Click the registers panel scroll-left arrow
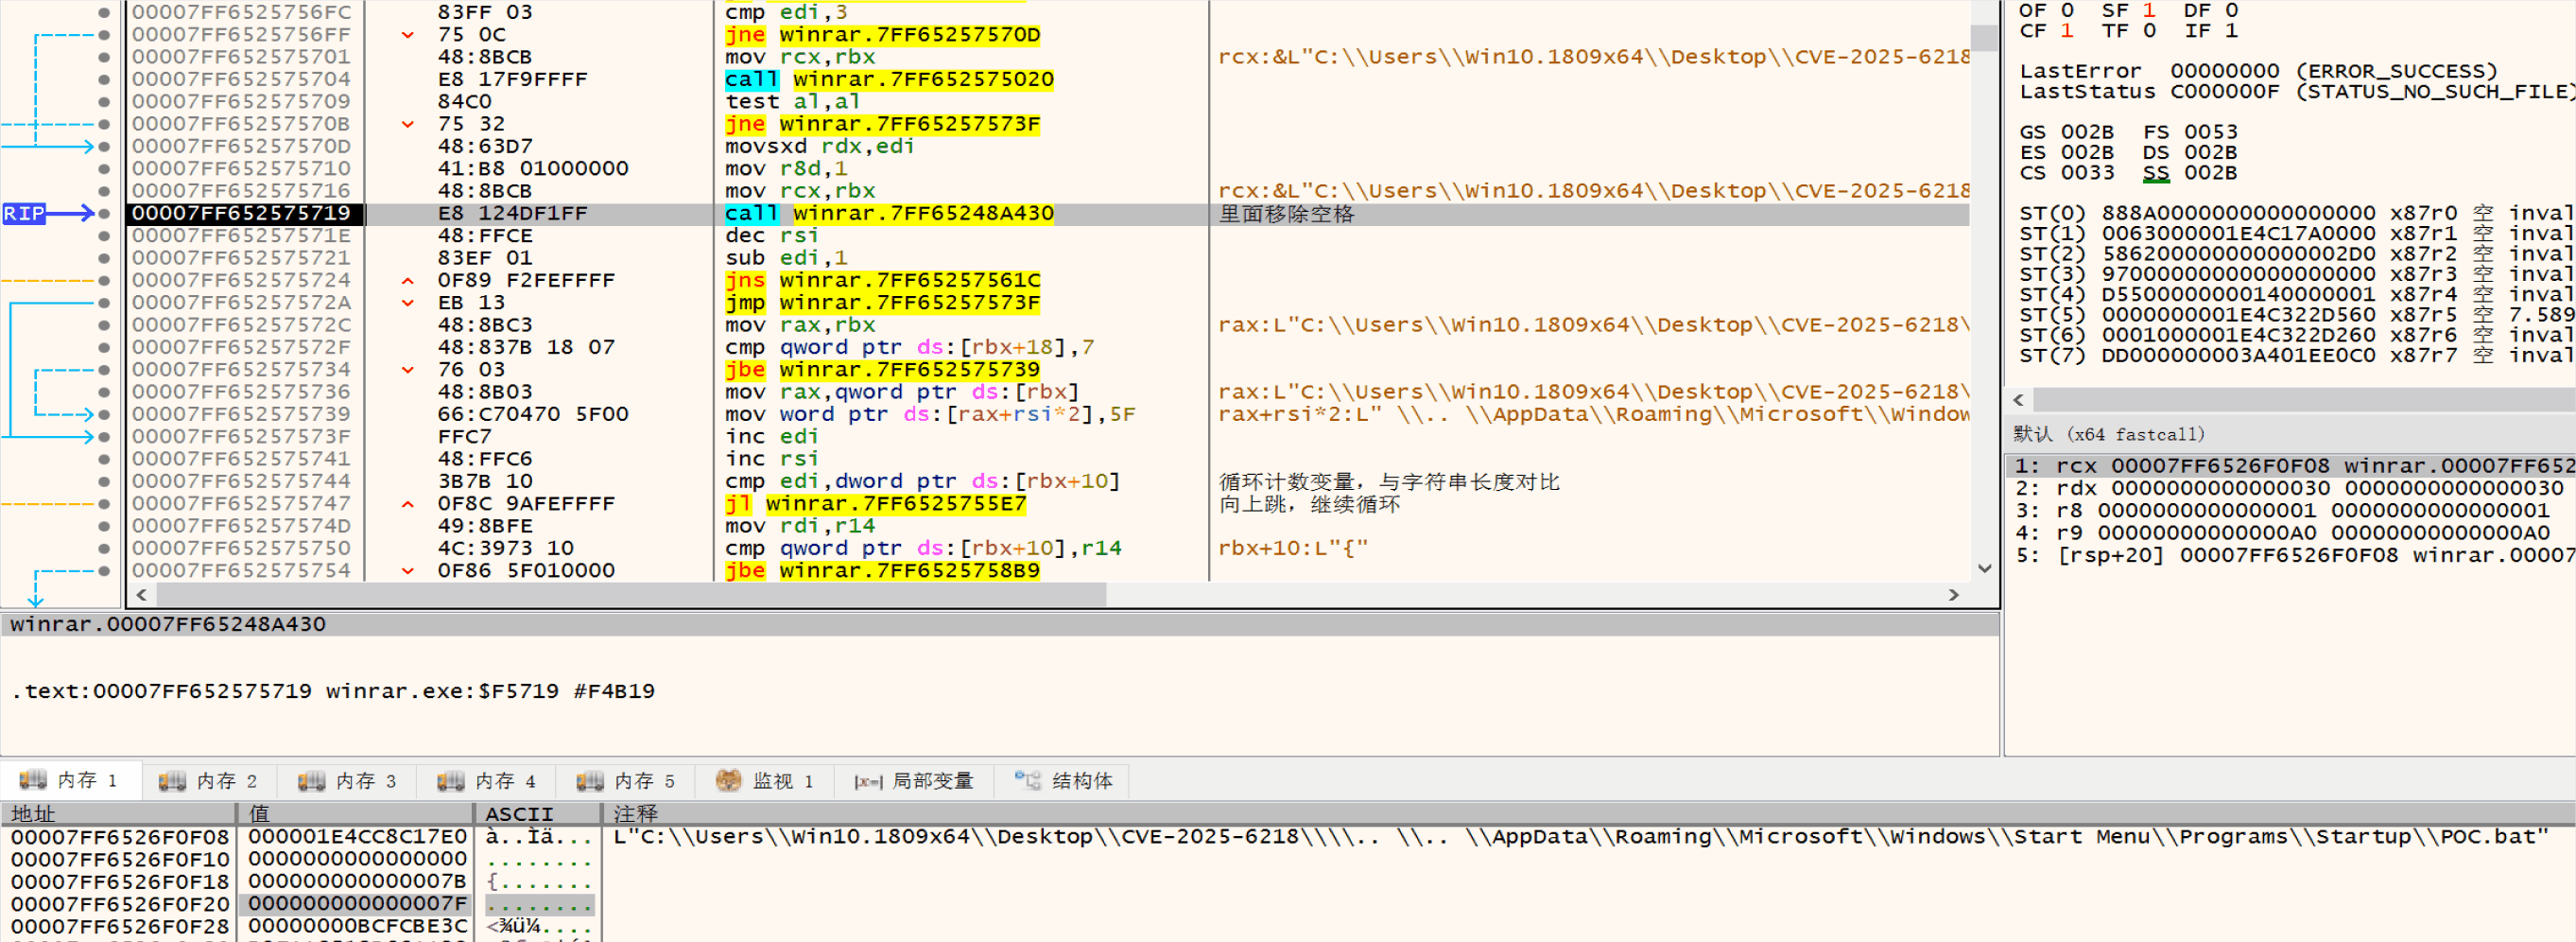This screenshot has height=942, width=2576. [2018, 400]
